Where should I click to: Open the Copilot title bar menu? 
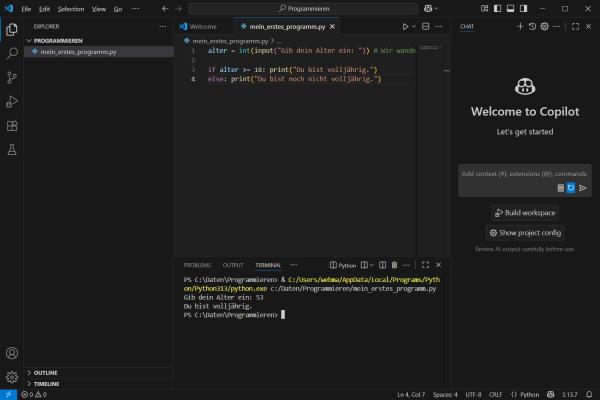[x=431, y=8]
